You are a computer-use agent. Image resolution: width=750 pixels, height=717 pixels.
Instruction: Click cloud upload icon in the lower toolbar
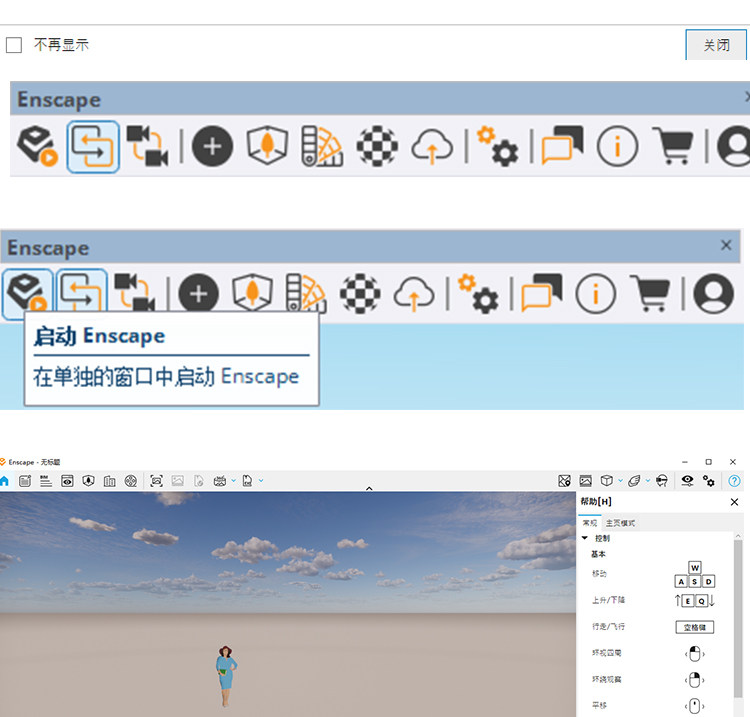(414, 294)
